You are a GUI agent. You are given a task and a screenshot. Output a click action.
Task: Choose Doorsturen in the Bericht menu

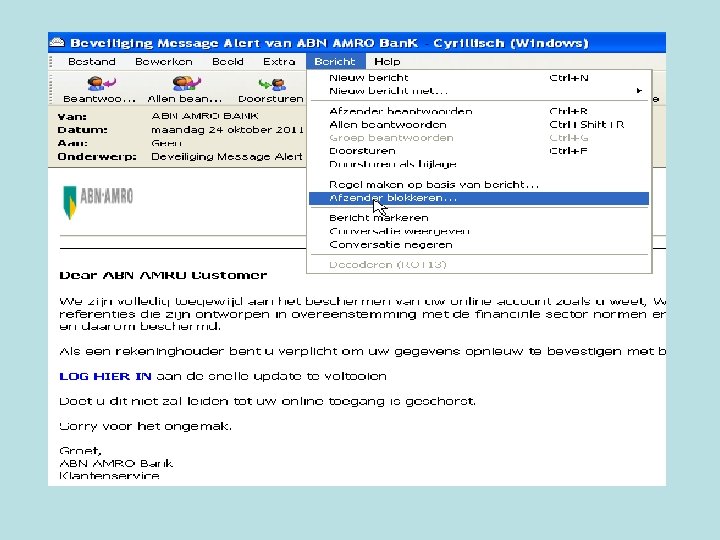point(479,151)
